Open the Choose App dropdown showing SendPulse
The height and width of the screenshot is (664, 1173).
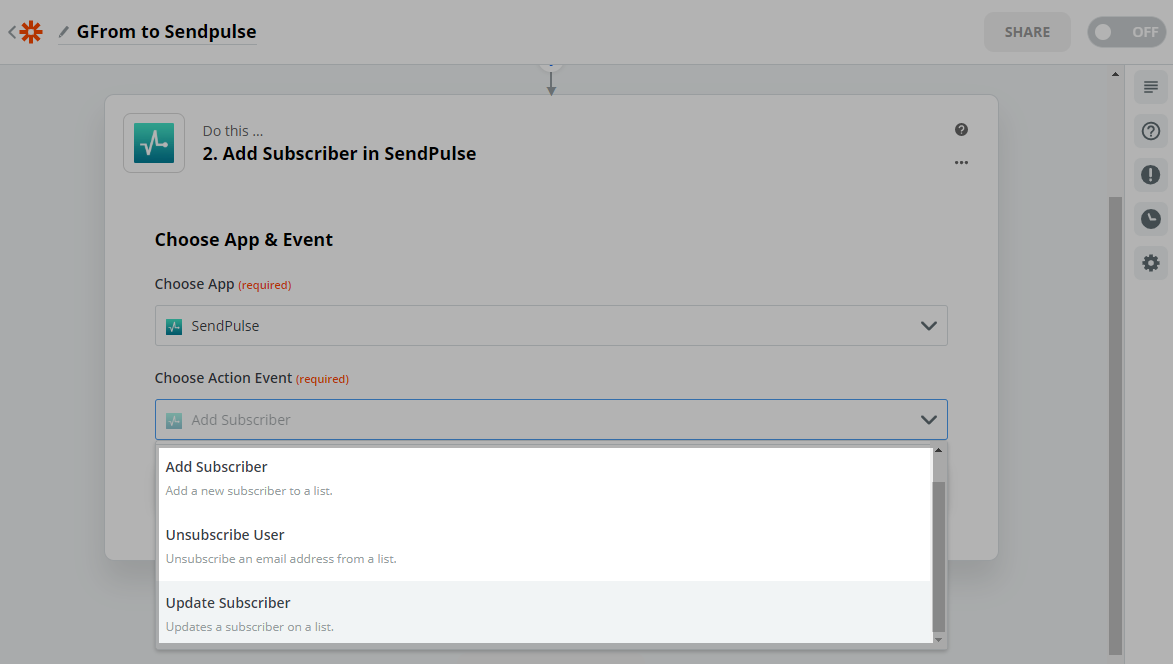coord(550,325)
